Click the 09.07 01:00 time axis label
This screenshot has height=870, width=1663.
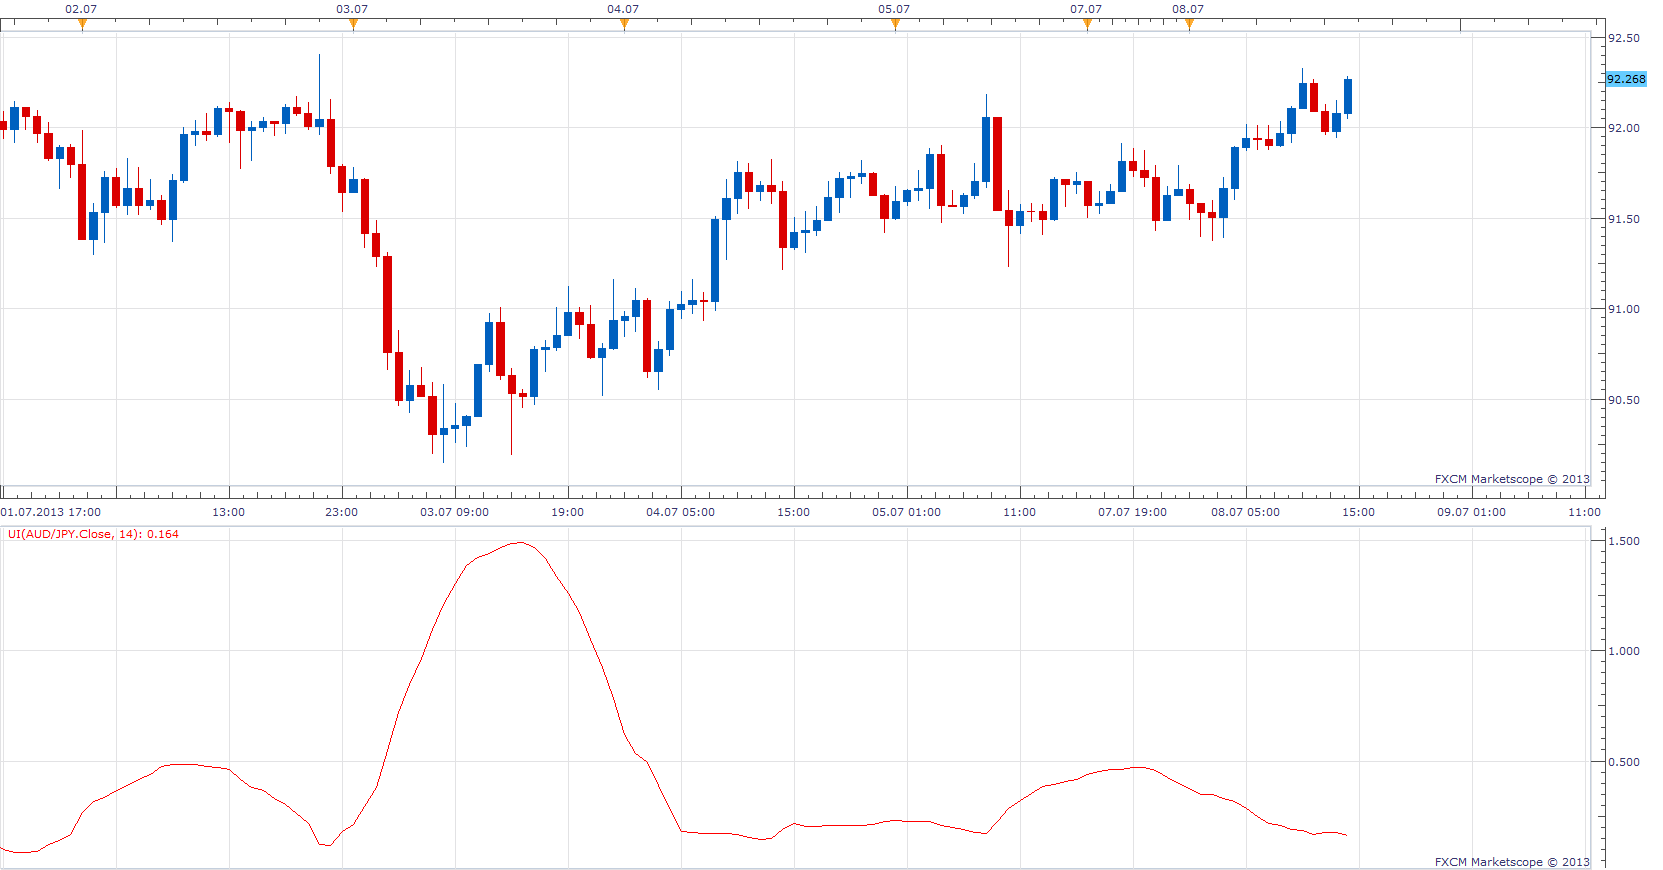[x=1472, y=512]
